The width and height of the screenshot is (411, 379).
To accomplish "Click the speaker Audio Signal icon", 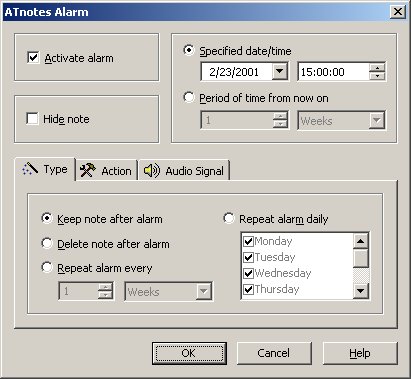I will tap(152, 171).
